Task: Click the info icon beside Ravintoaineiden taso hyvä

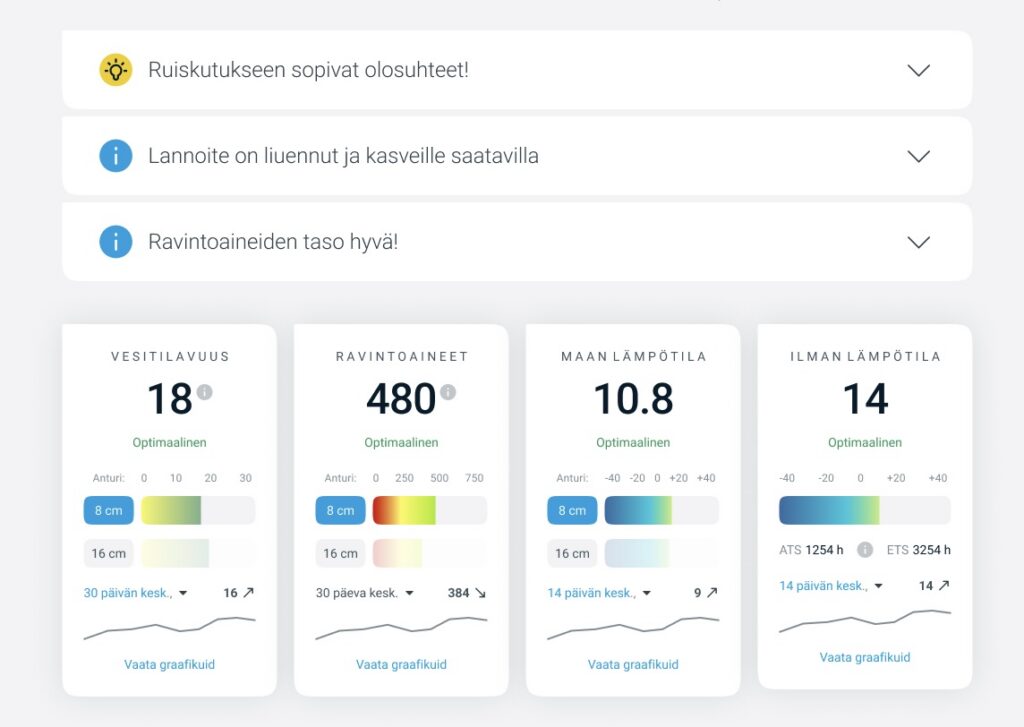Action: click(116, 242)
